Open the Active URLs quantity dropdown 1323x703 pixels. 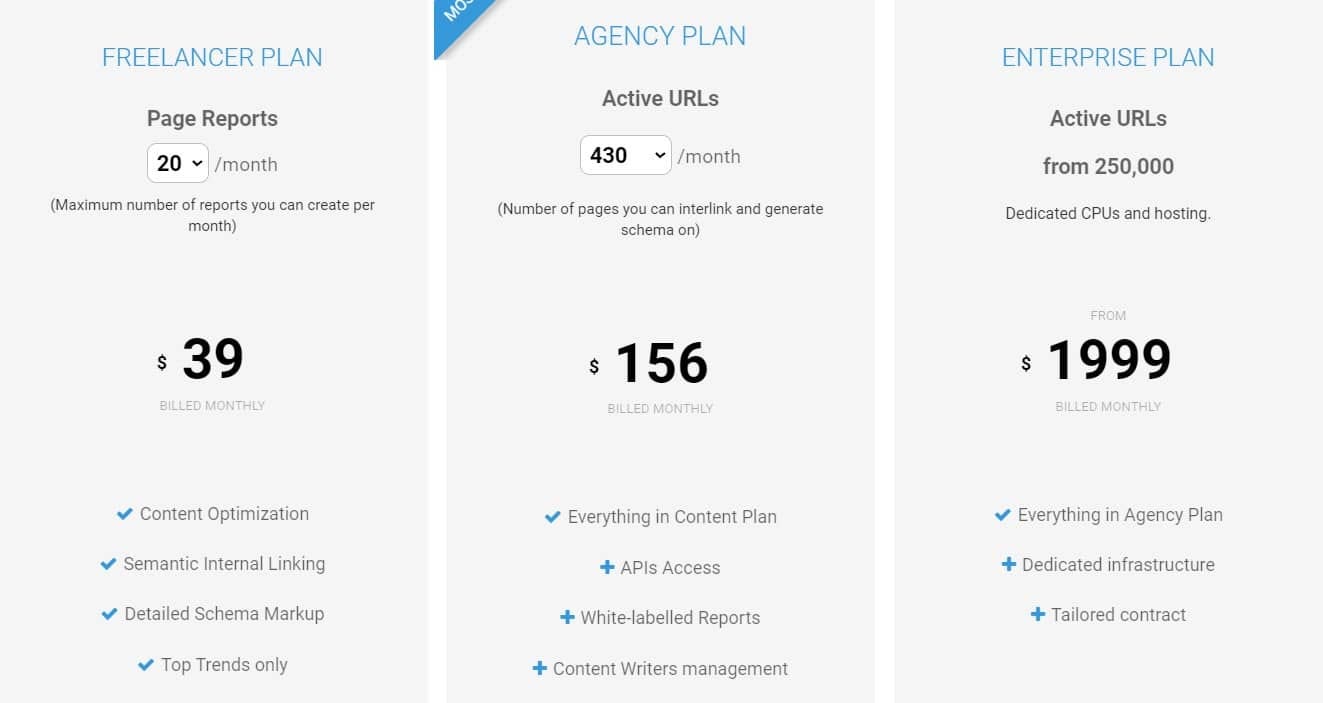coord(625,155)
